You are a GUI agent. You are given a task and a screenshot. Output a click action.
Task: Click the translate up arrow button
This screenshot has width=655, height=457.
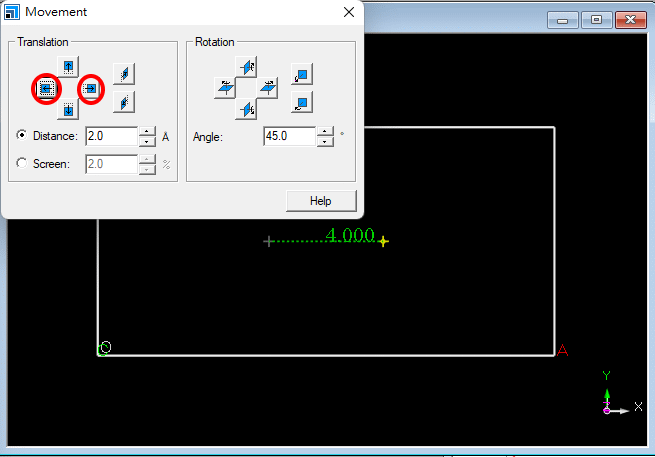point(68,68)
